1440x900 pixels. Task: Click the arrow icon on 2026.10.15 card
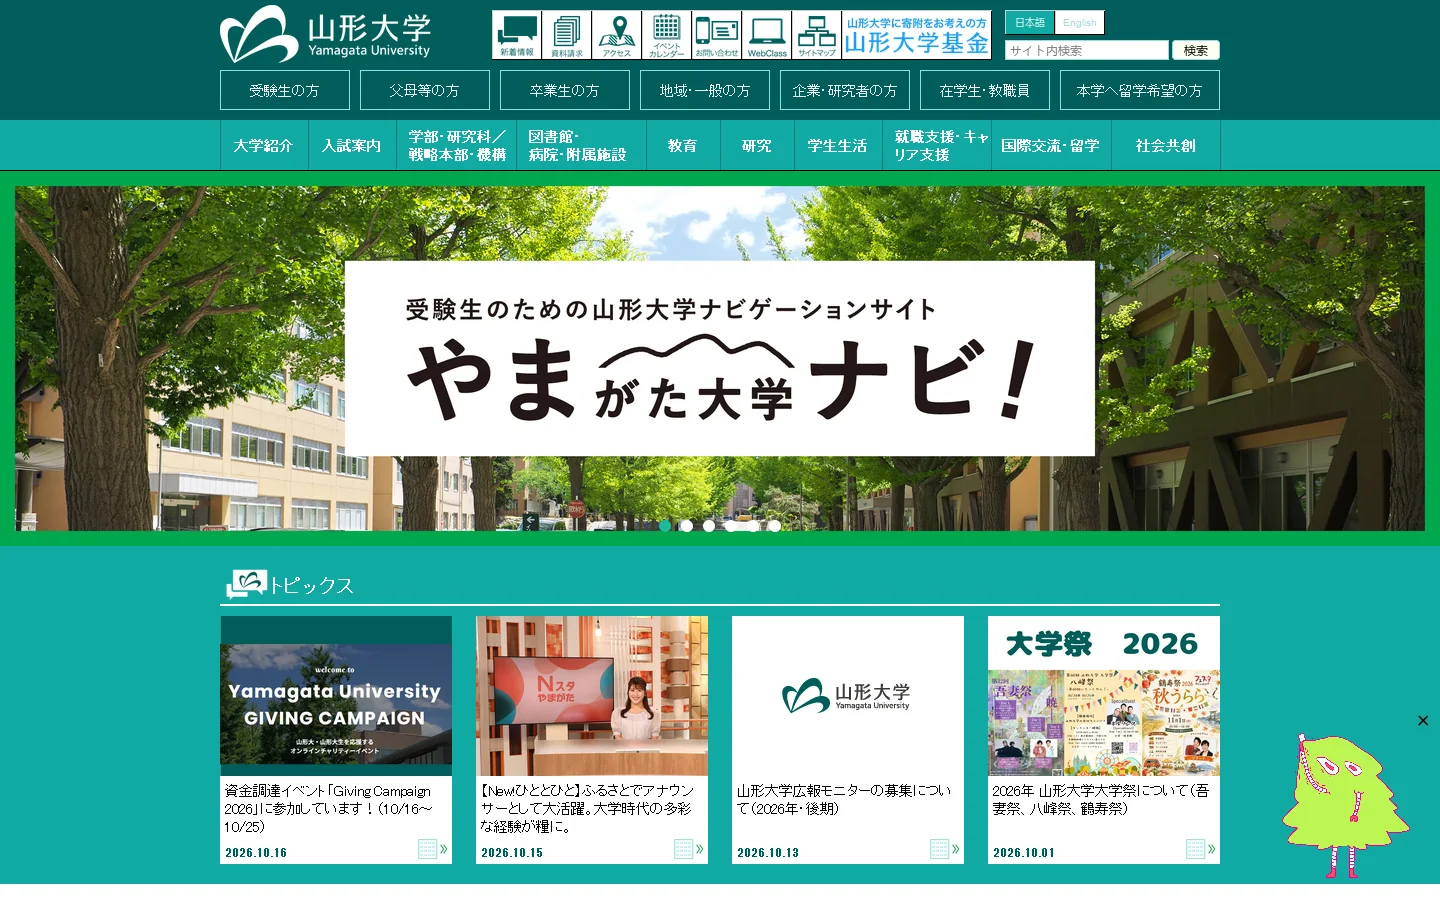(689, 849)
